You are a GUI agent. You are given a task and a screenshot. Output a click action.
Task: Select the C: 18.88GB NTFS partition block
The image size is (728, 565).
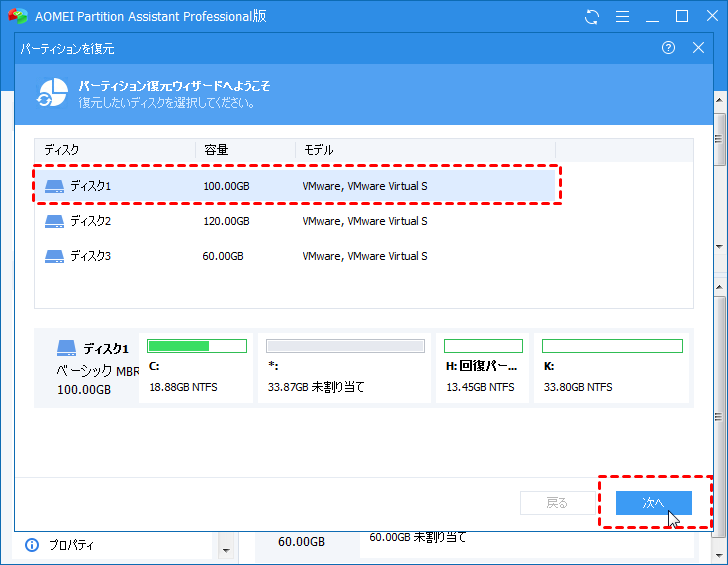[196, 367]
